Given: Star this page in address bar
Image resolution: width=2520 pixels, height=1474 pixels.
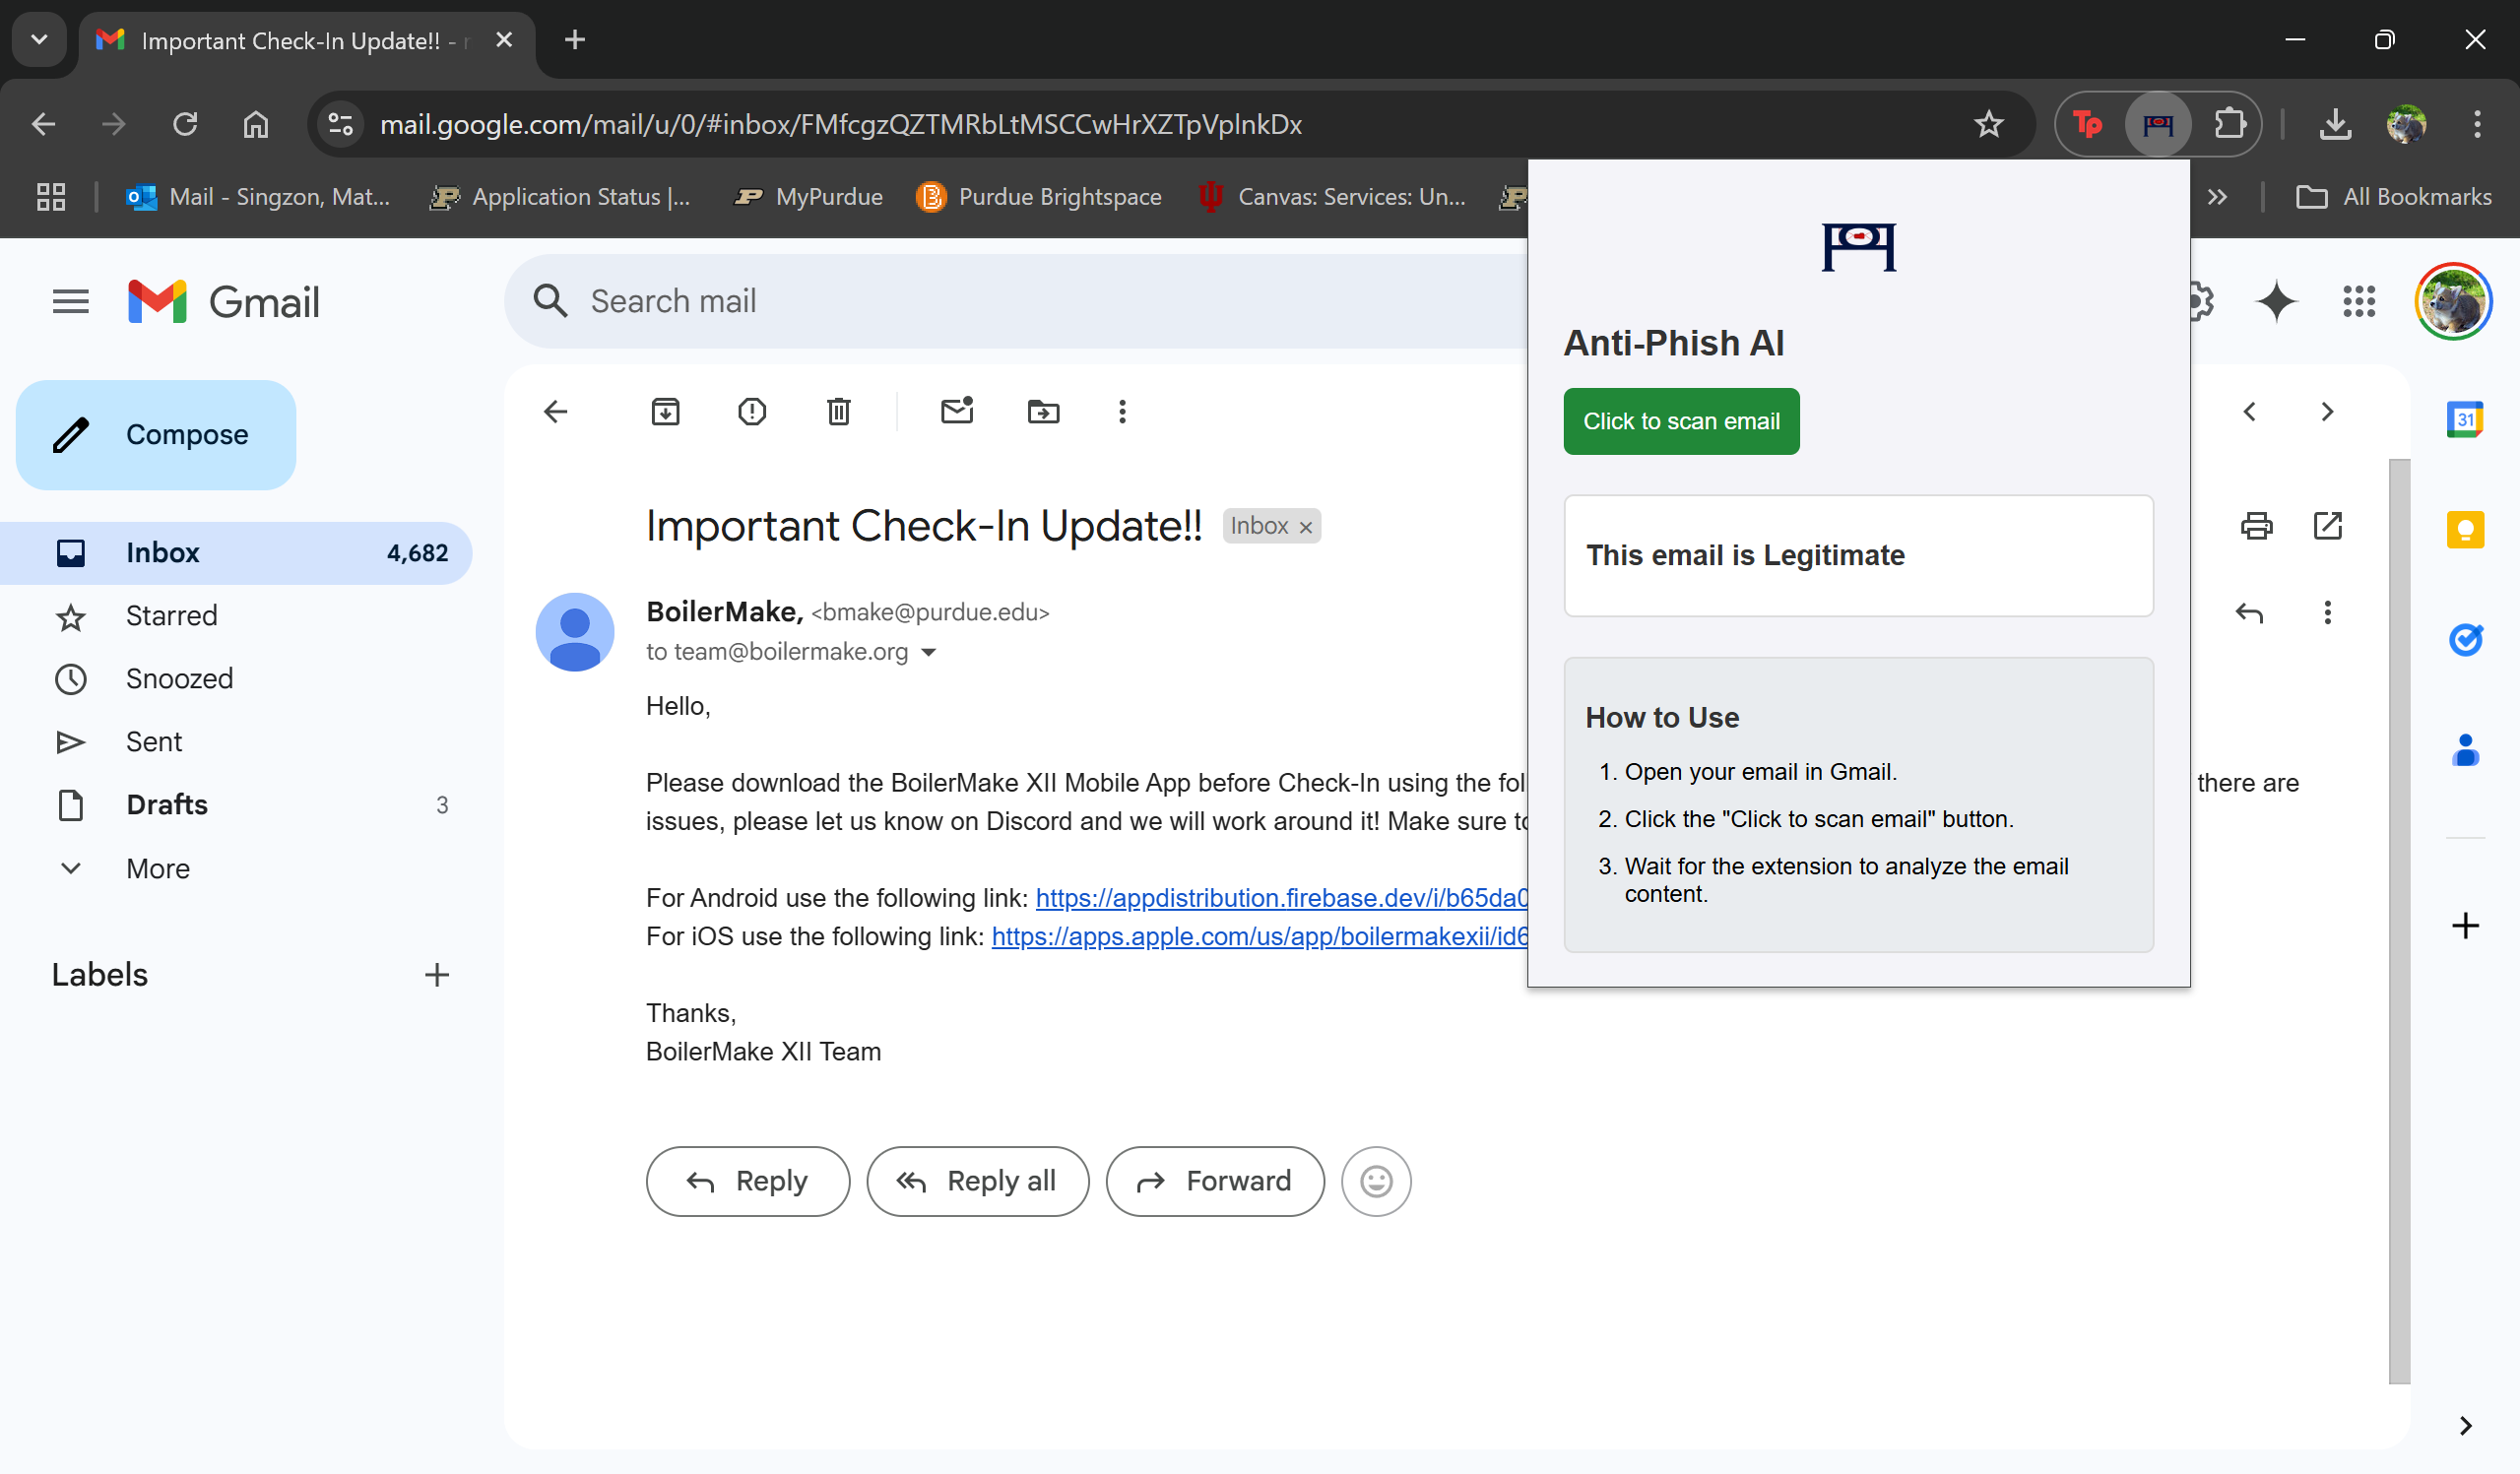Looking at the screenshot, I should pos(1988,124).
